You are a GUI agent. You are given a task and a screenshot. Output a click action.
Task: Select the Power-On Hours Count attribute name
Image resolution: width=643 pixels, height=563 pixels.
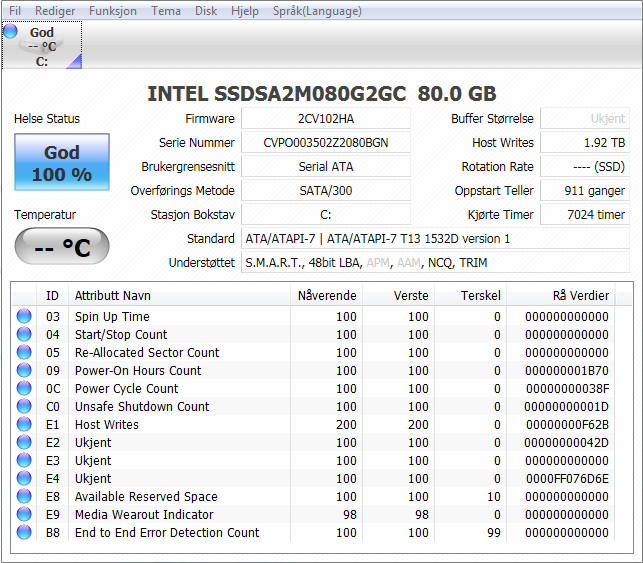click(x=138, y=371)
